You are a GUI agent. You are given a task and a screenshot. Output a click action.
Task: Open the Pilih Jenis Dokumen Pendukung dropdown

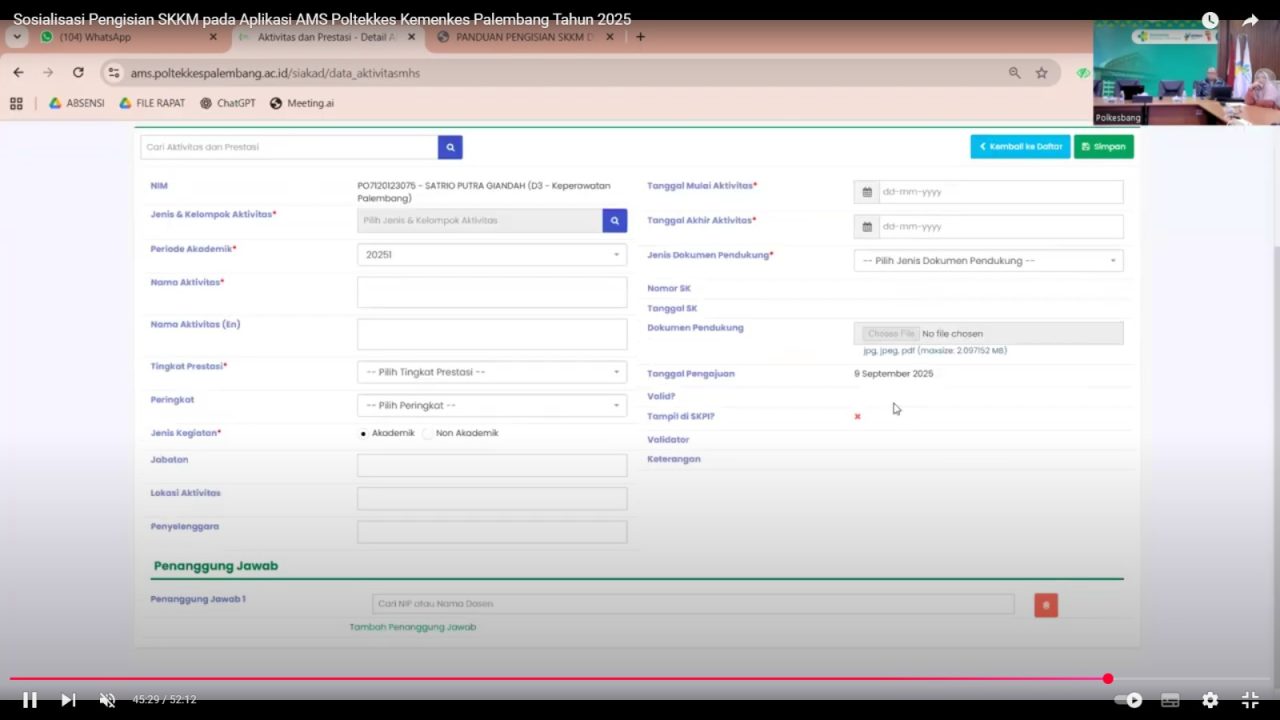[988, 261]
